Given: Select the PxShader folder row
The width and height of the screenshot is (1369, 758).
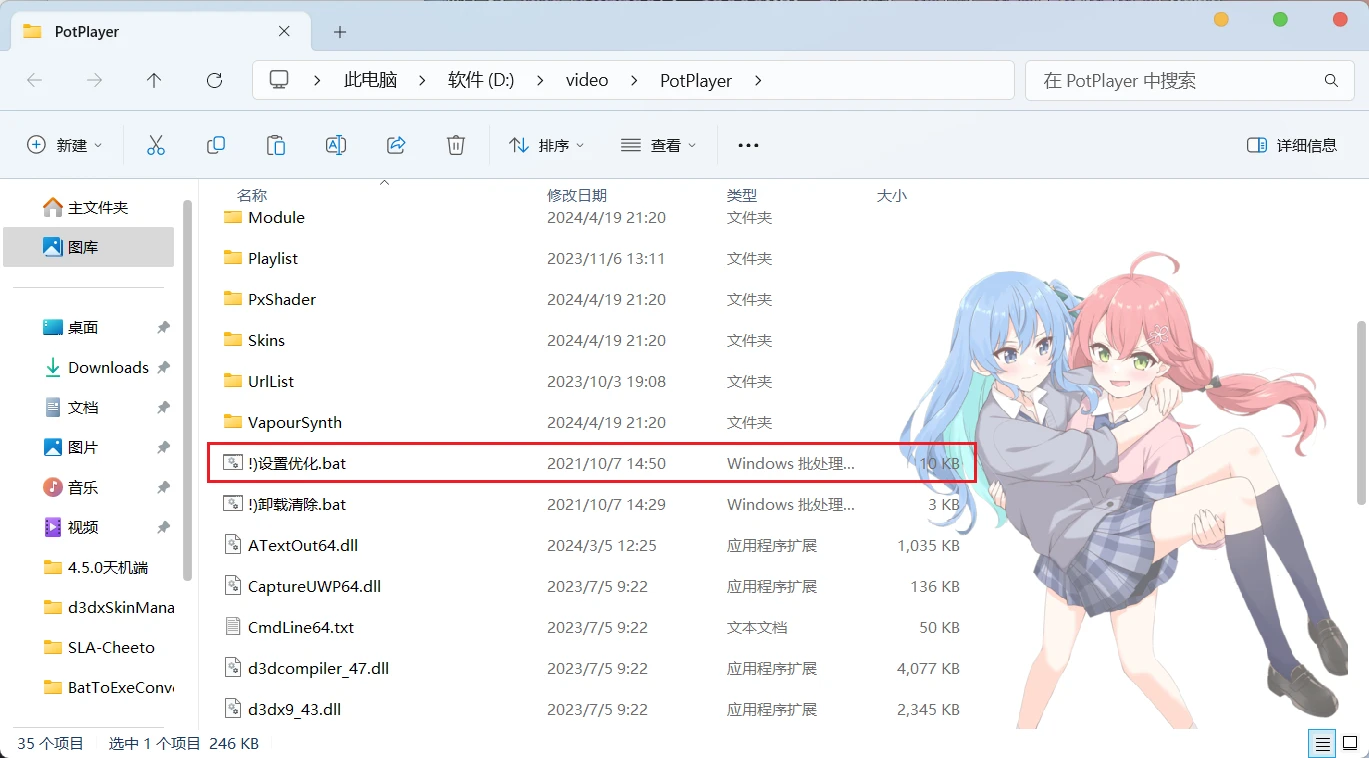Looking at the screenshot, I should (x=590, y=299).
